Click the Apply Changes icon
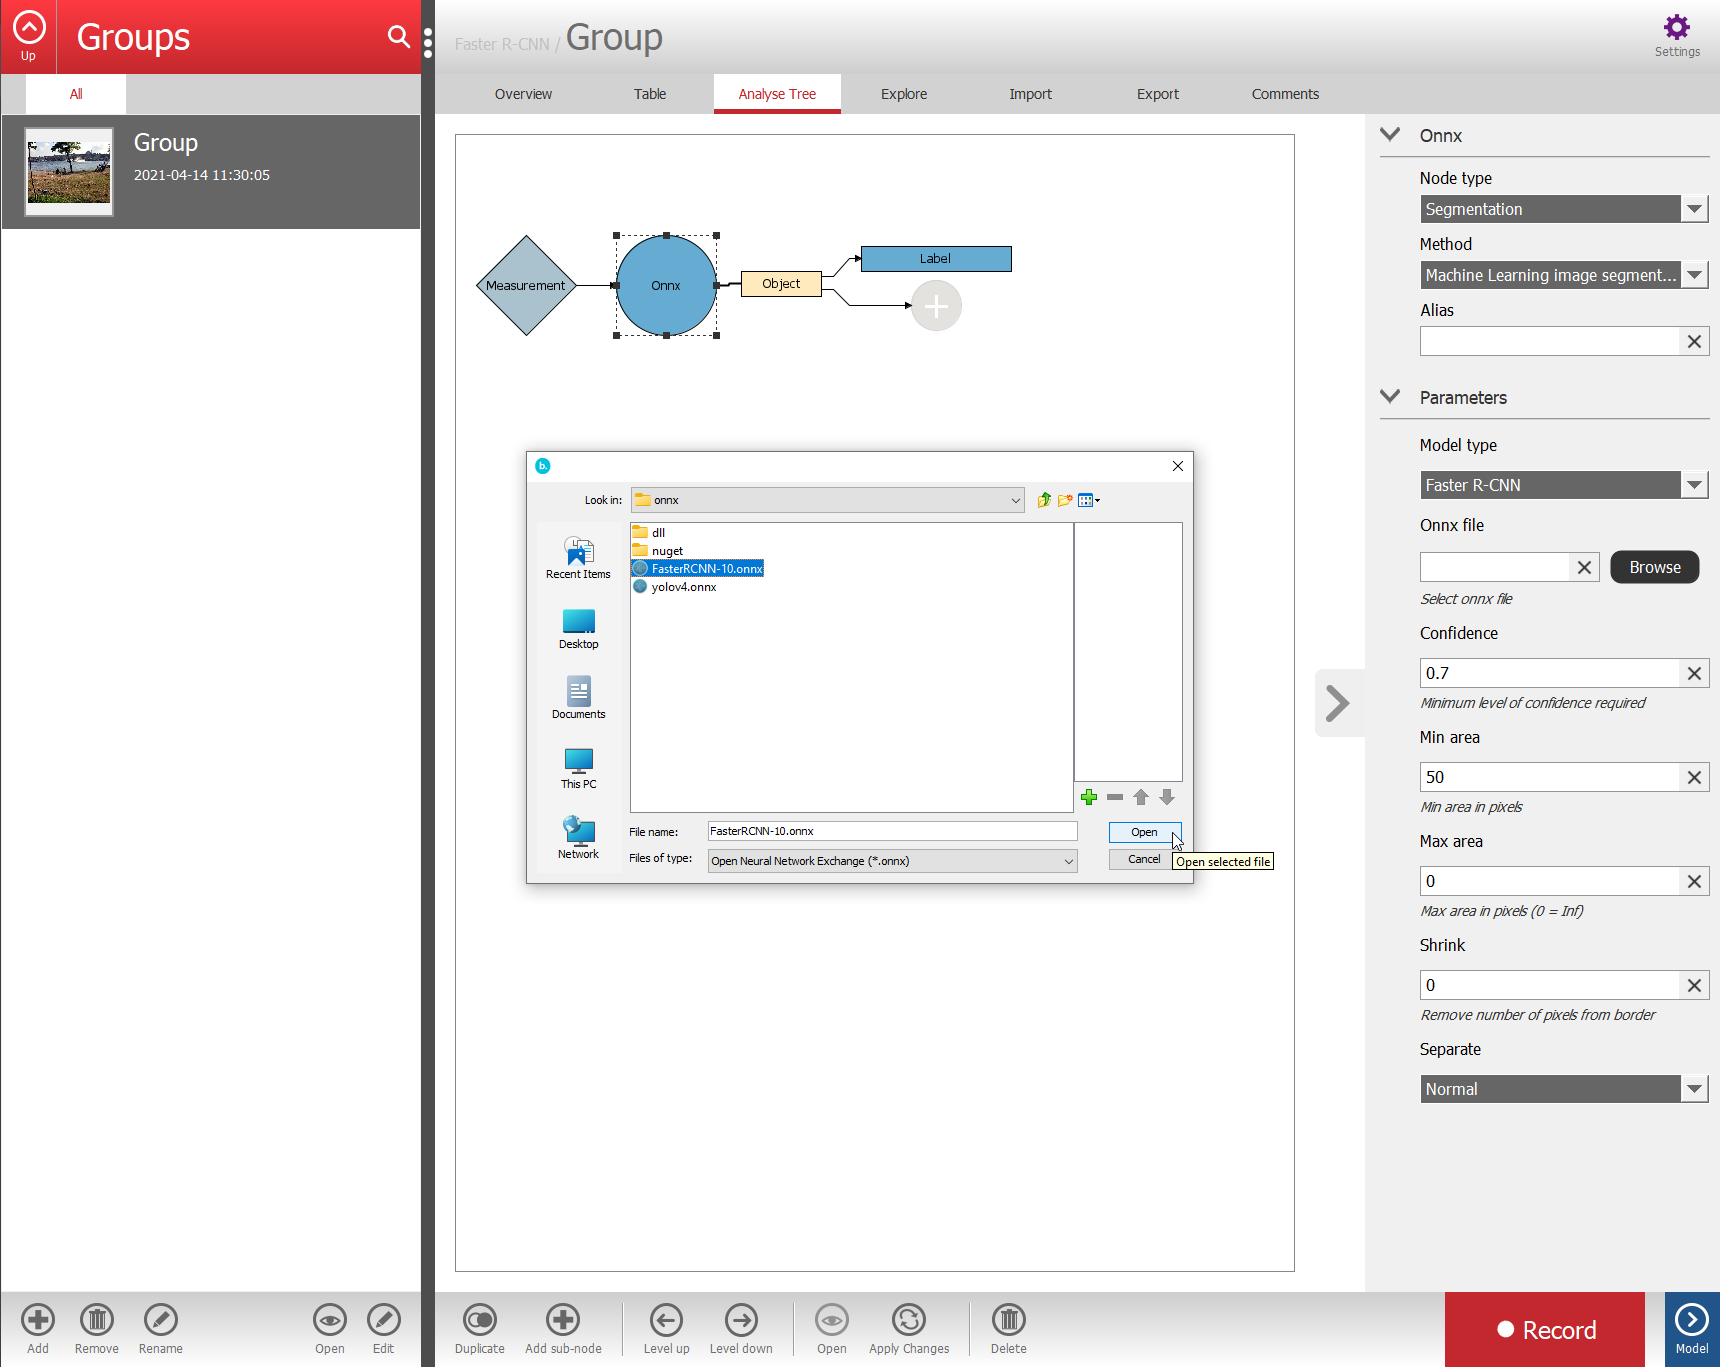Viewport: 1720px width, 1367px height. click(x=908, y=1320)
